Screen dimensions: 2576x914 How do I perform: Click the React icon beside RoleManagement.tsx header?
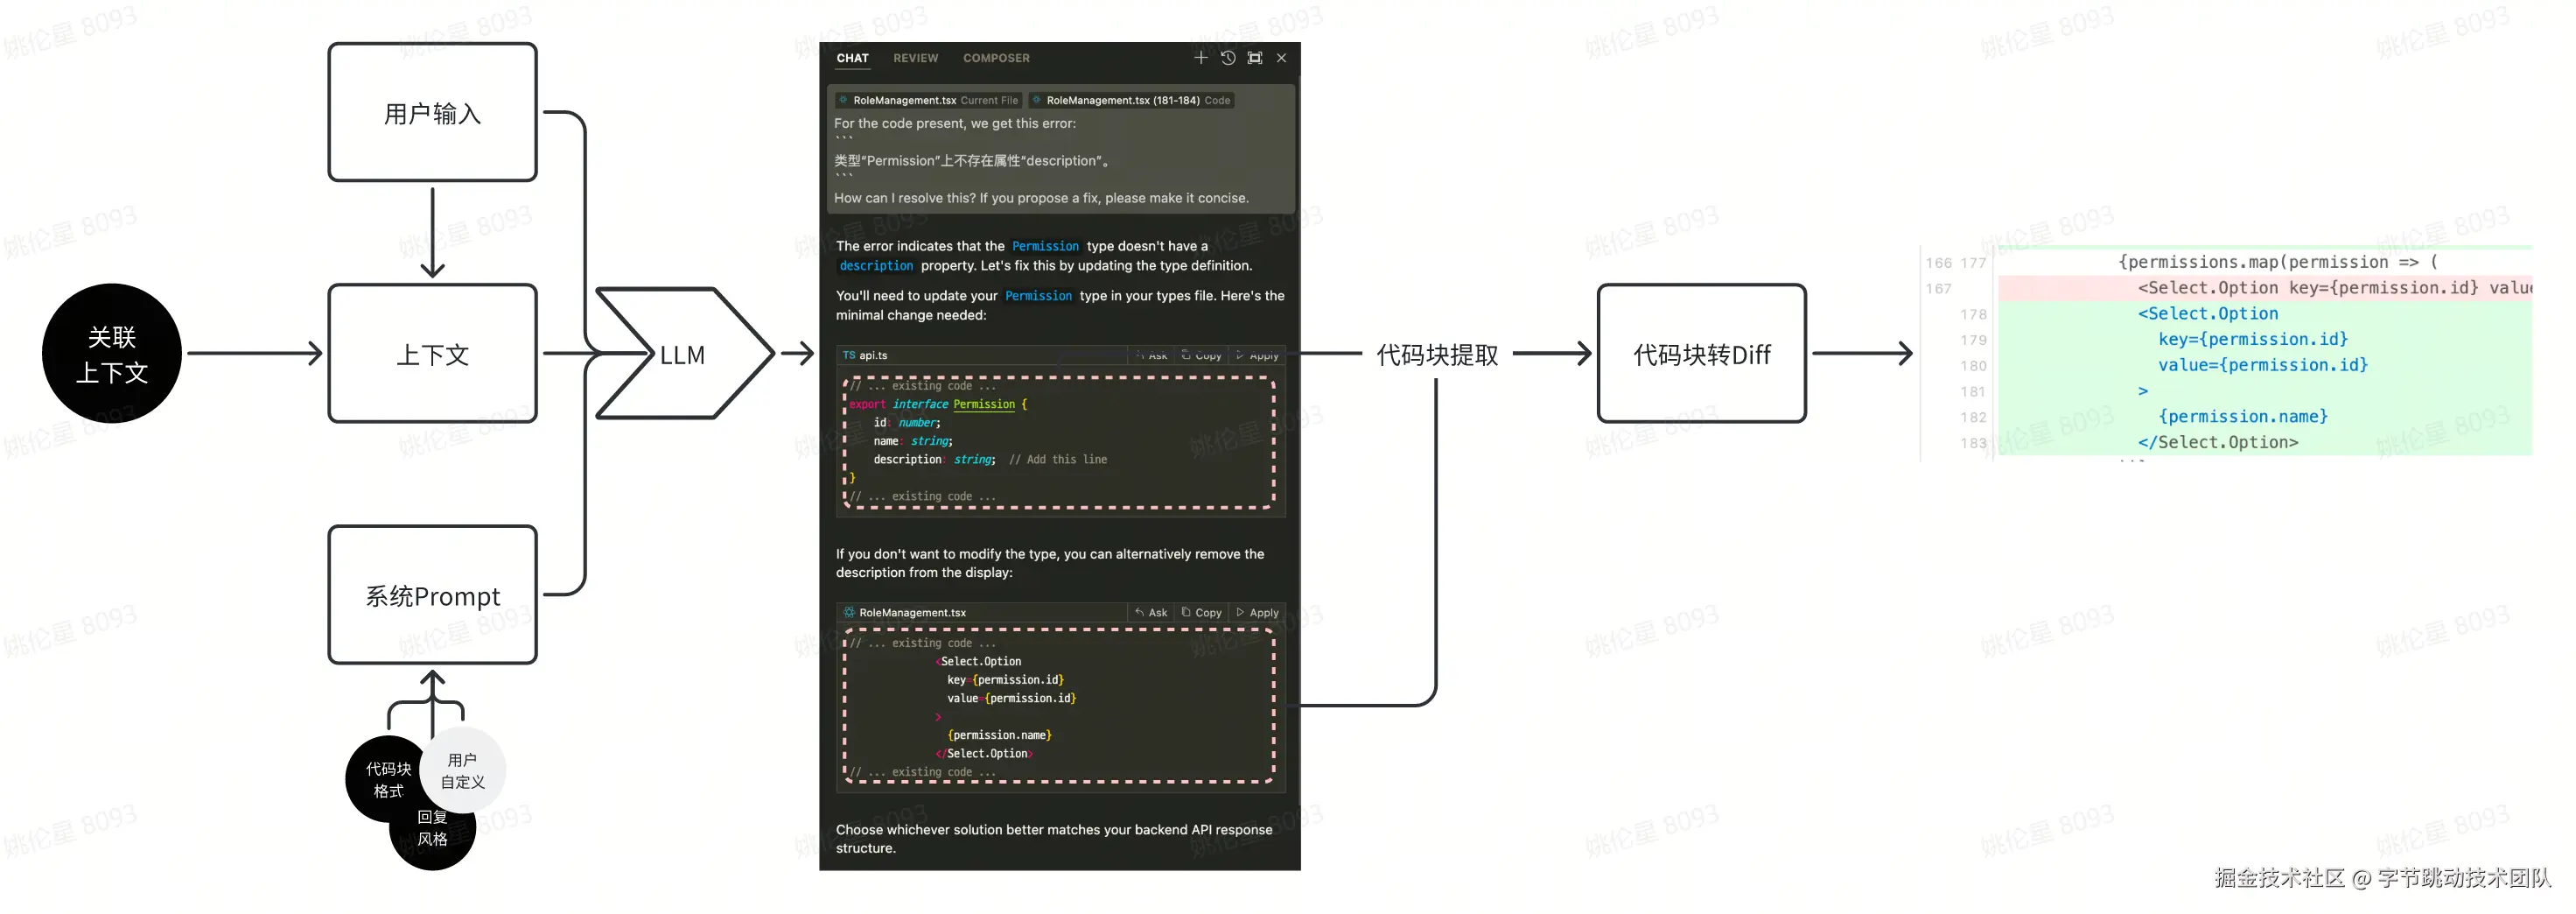(849, 612)
